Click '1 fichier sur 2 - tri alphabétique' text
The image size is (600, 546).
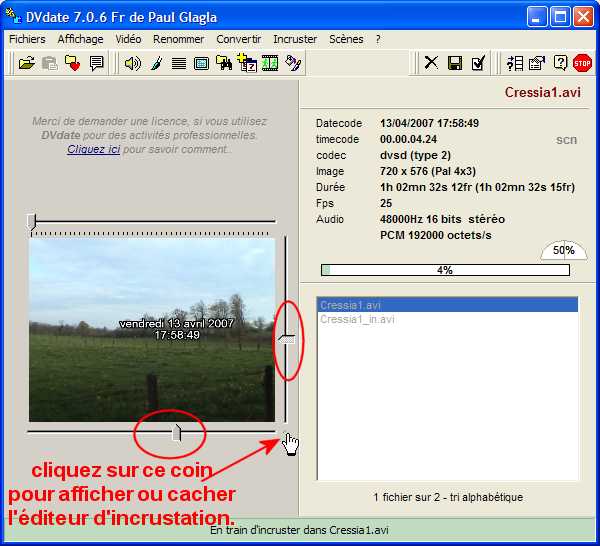(448, 497)
